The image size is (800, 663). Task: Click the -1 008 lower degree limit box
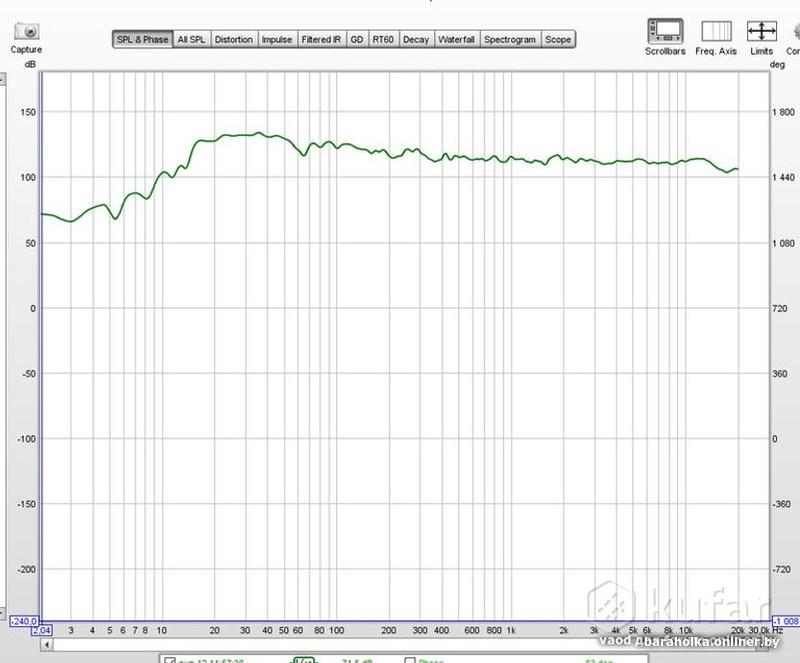[785, 621]
